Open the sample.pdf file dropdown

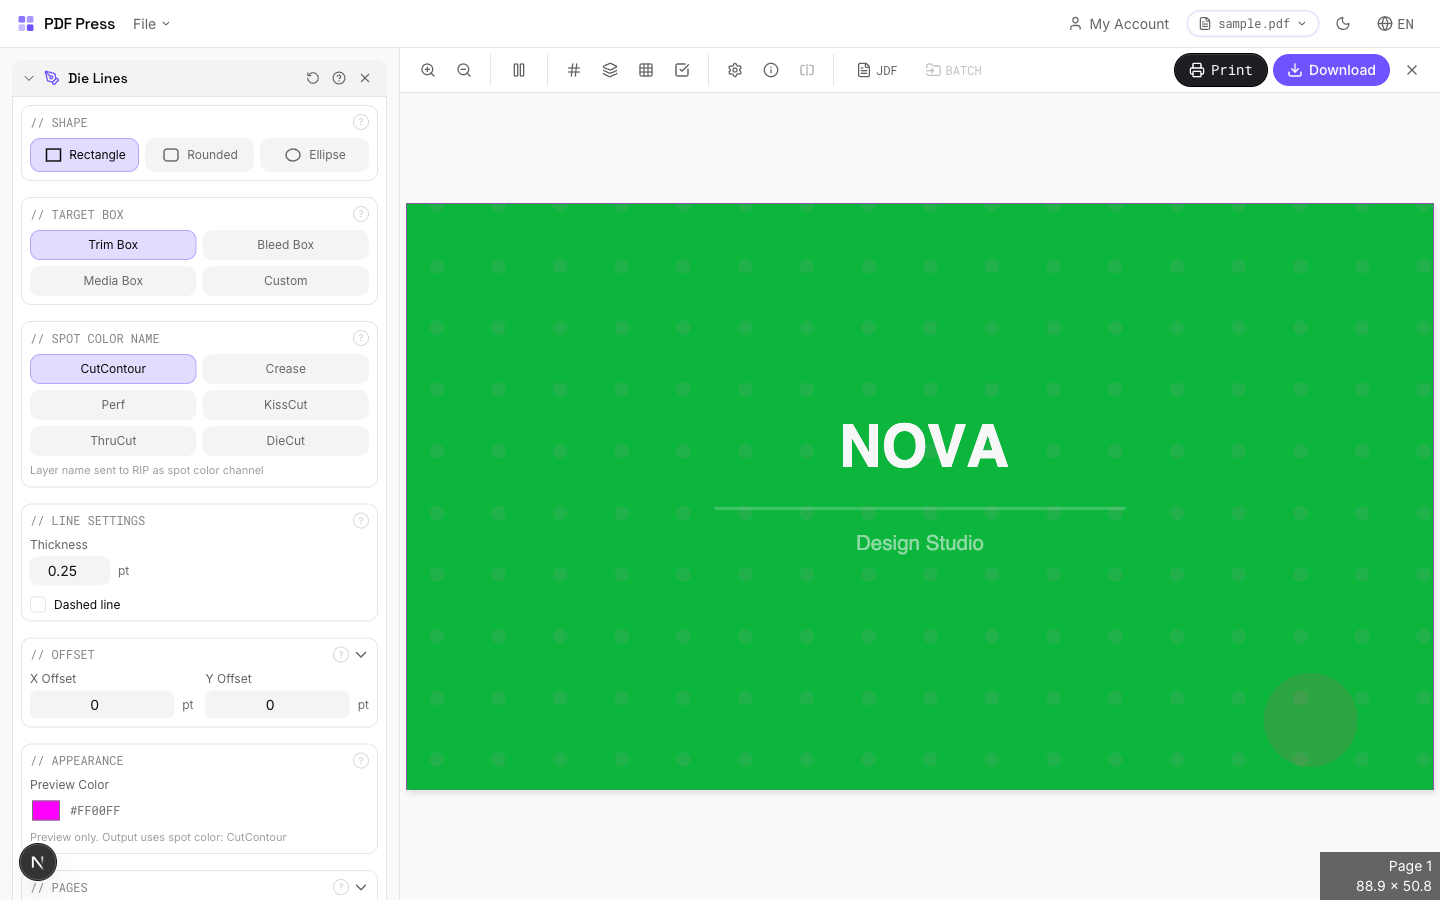1252,24
